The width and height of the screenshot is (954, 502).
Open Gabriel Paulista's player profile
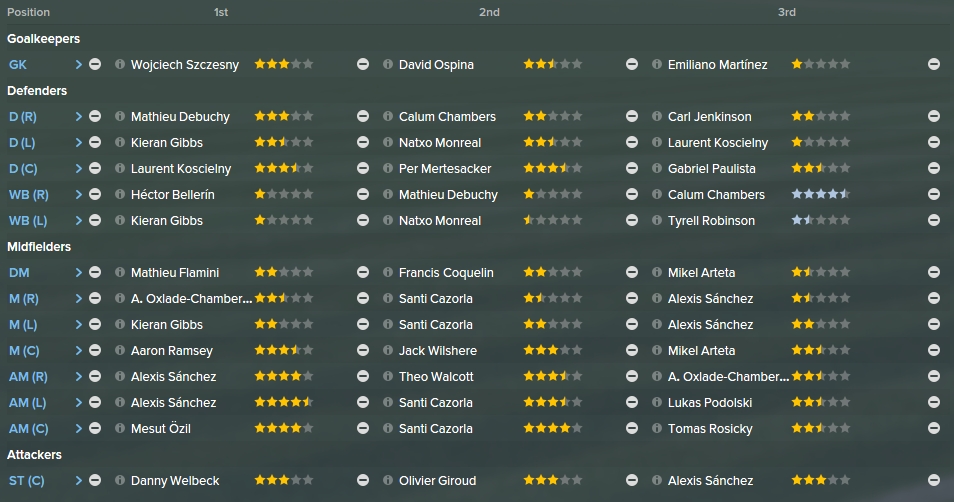(x=711, y=169)
